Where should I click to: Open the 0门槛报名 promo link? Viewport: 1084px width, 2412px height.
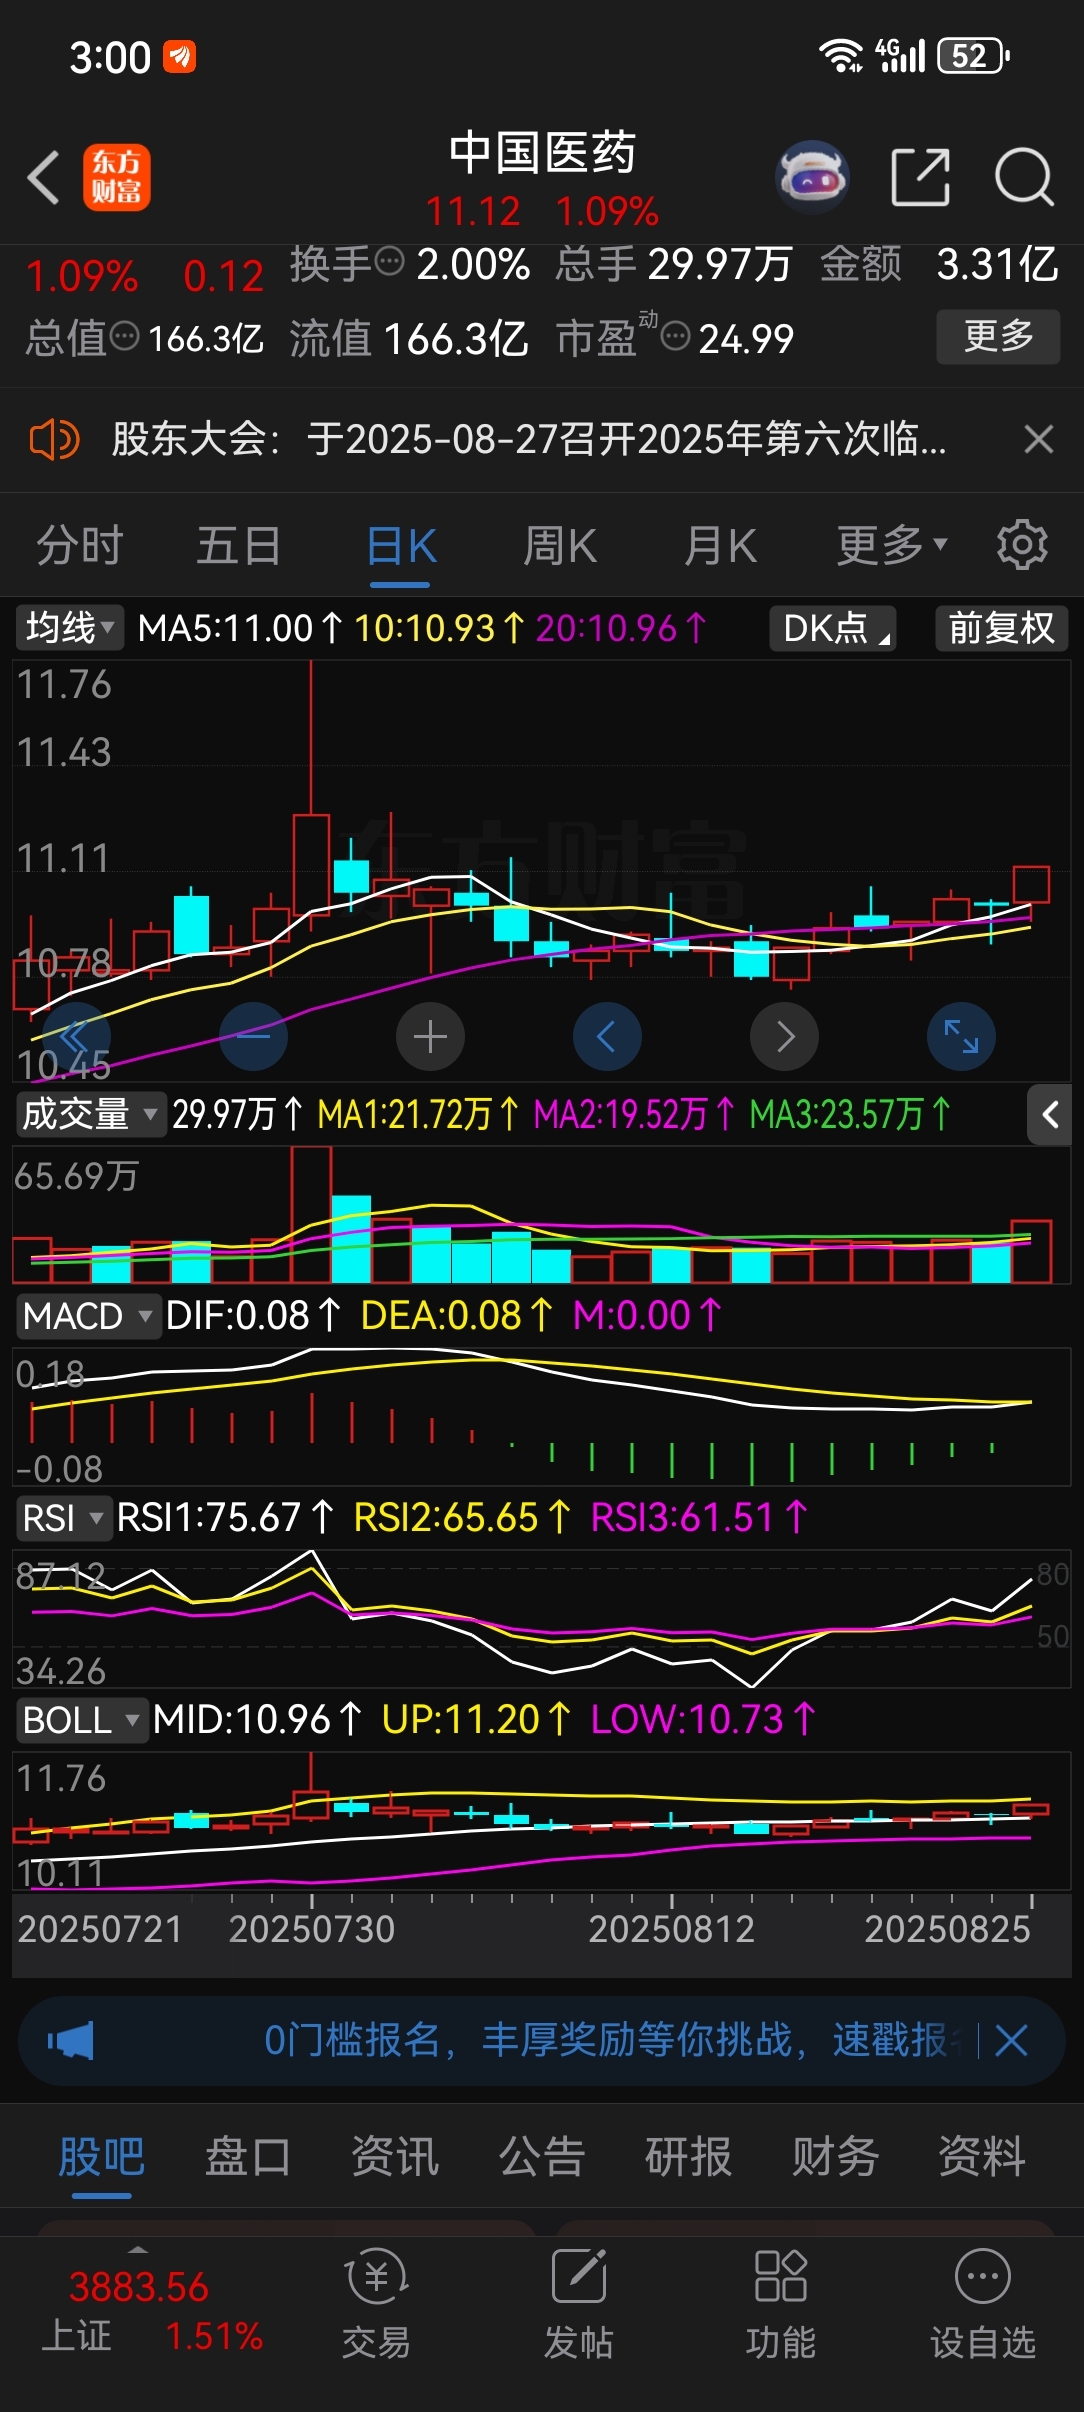(x=610, y=2040)
